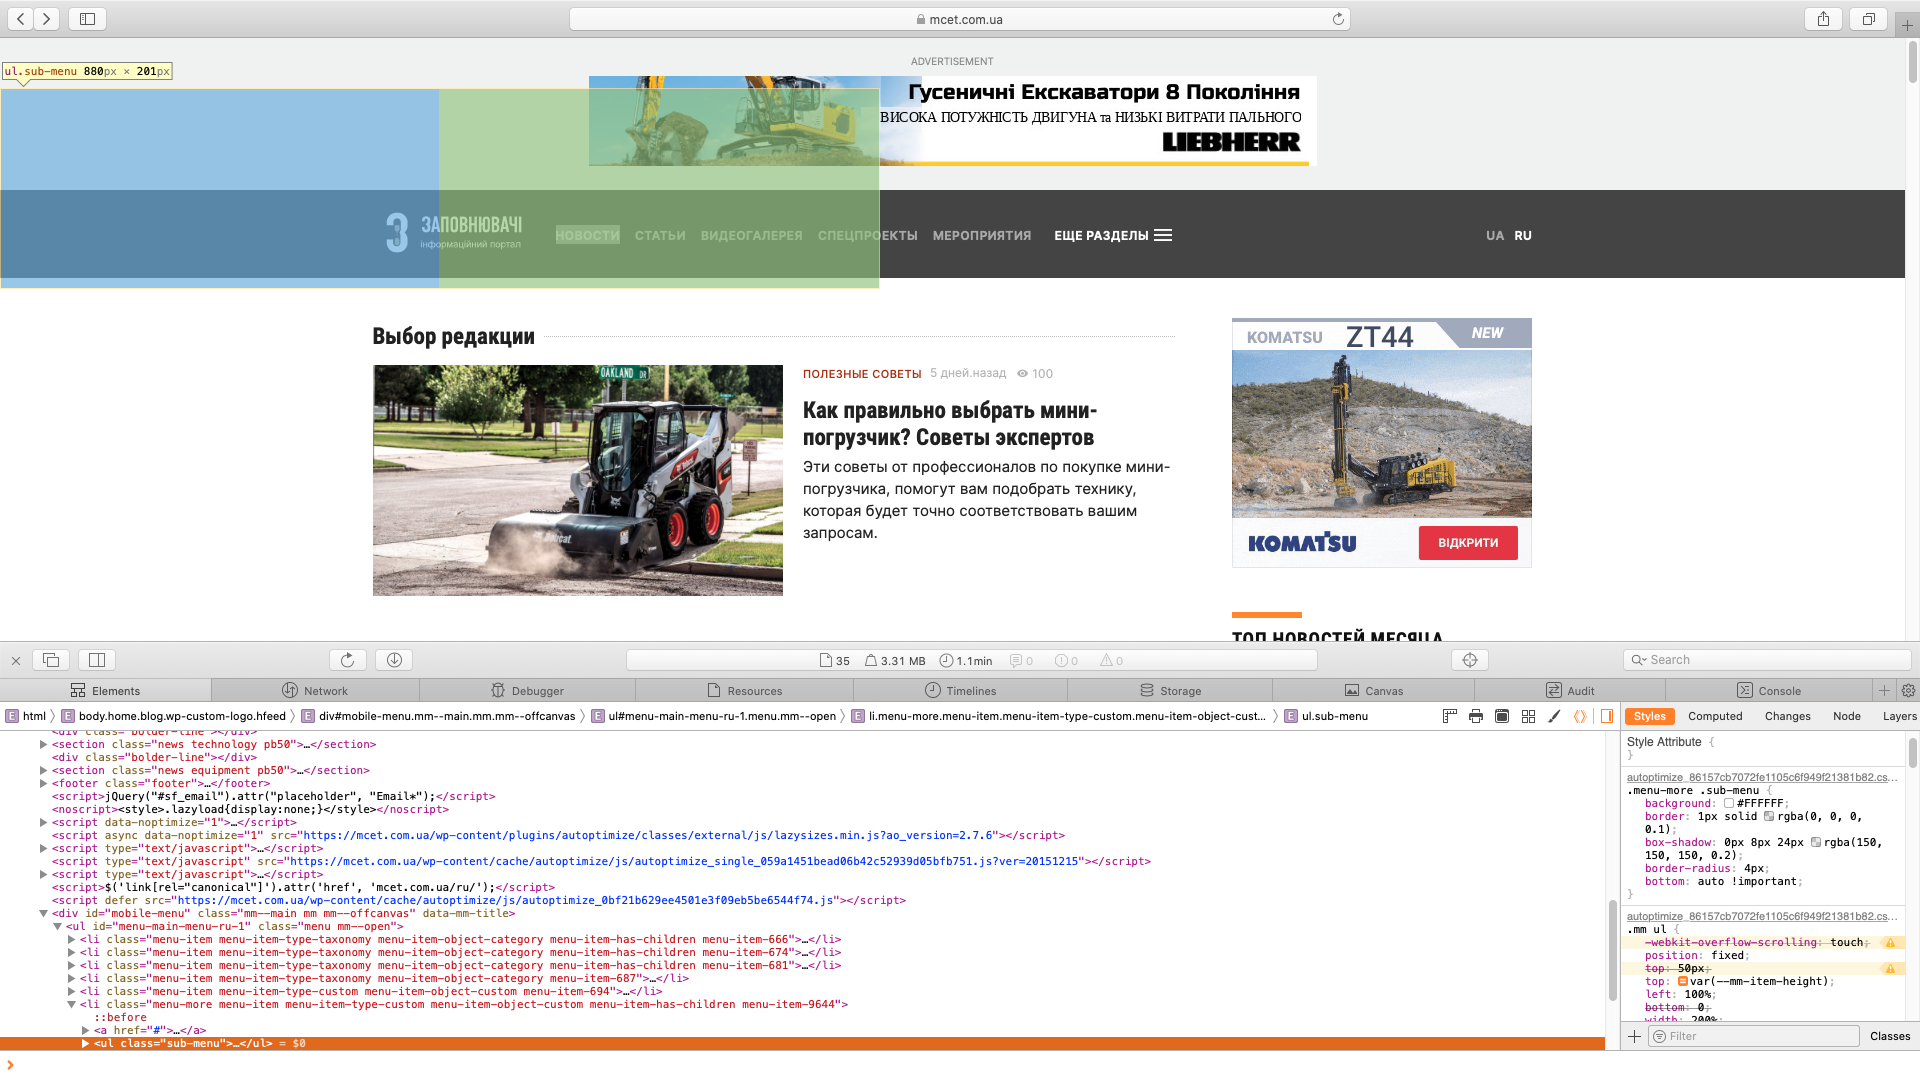Expand section news equipment pb50 node
The image size is (1920, 1080).
44,770
